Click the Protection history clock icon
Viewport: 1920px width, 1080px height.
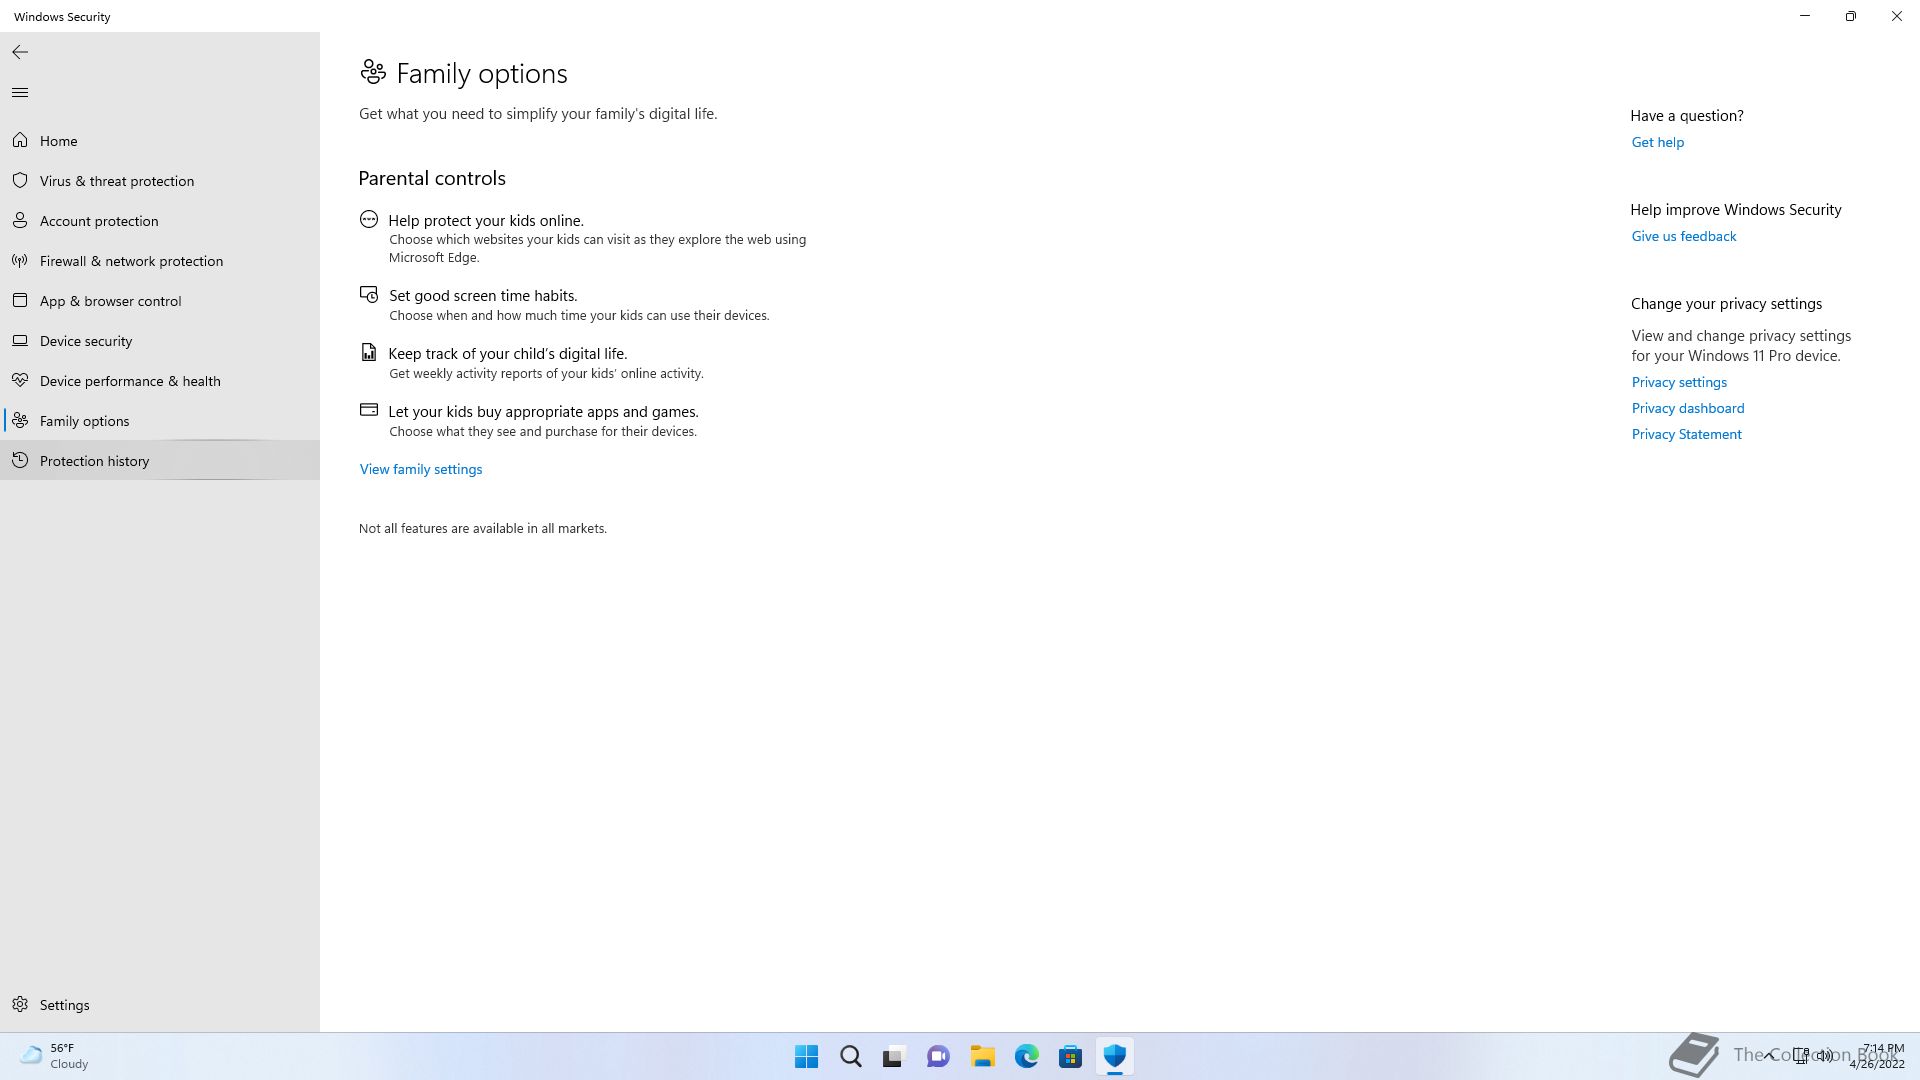20,461
